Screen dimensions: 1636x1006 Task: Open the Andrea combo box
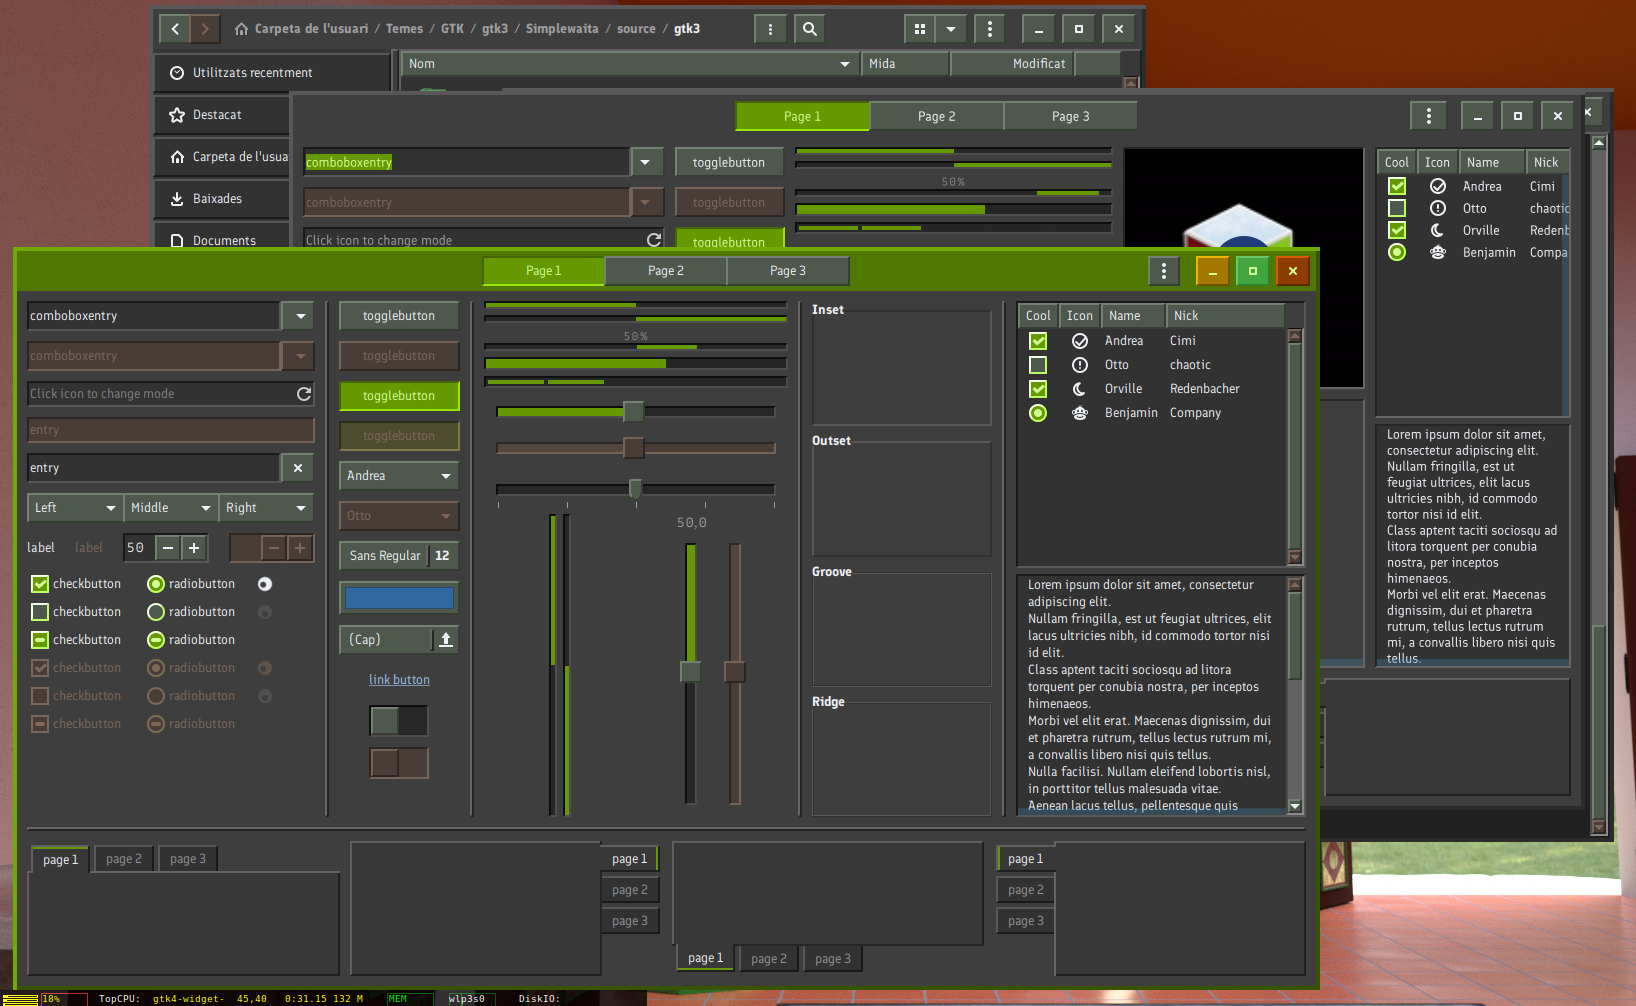click(398, 476)
